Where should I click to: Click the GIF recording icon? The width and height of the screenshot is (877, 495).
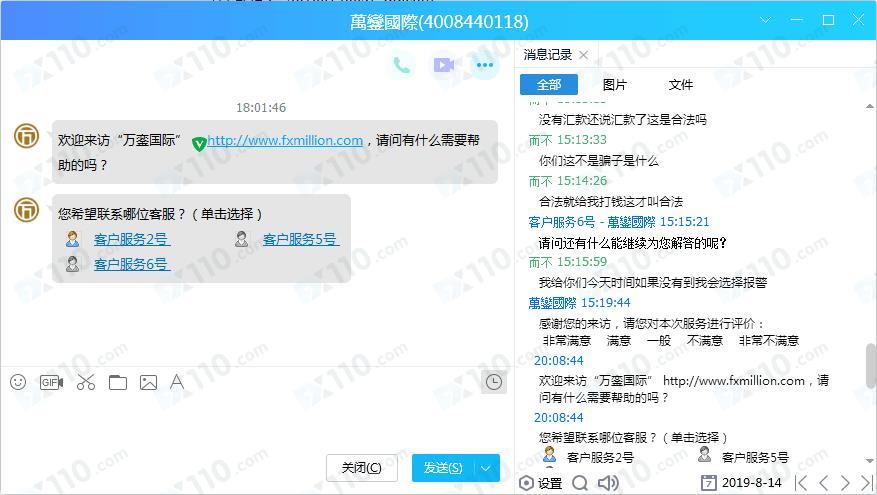tap(51, 382)
